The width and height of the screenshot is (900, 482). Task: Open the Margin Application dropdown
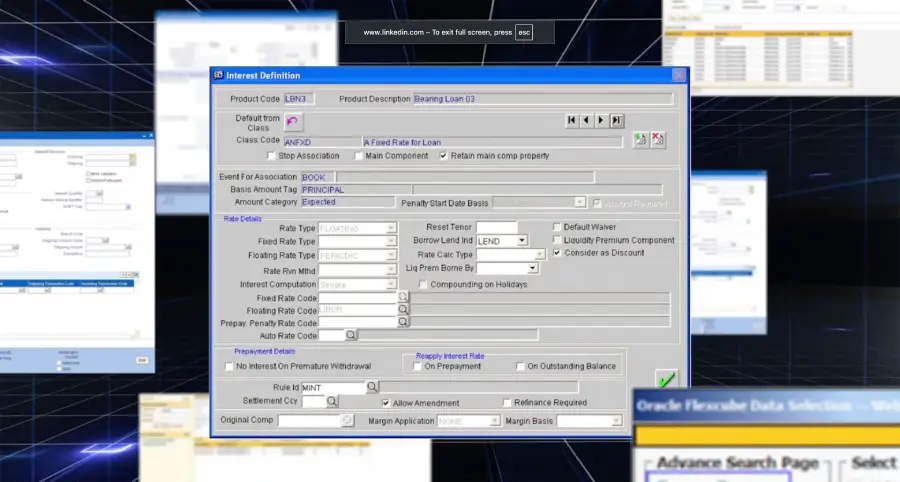click(x=494, y=421)
